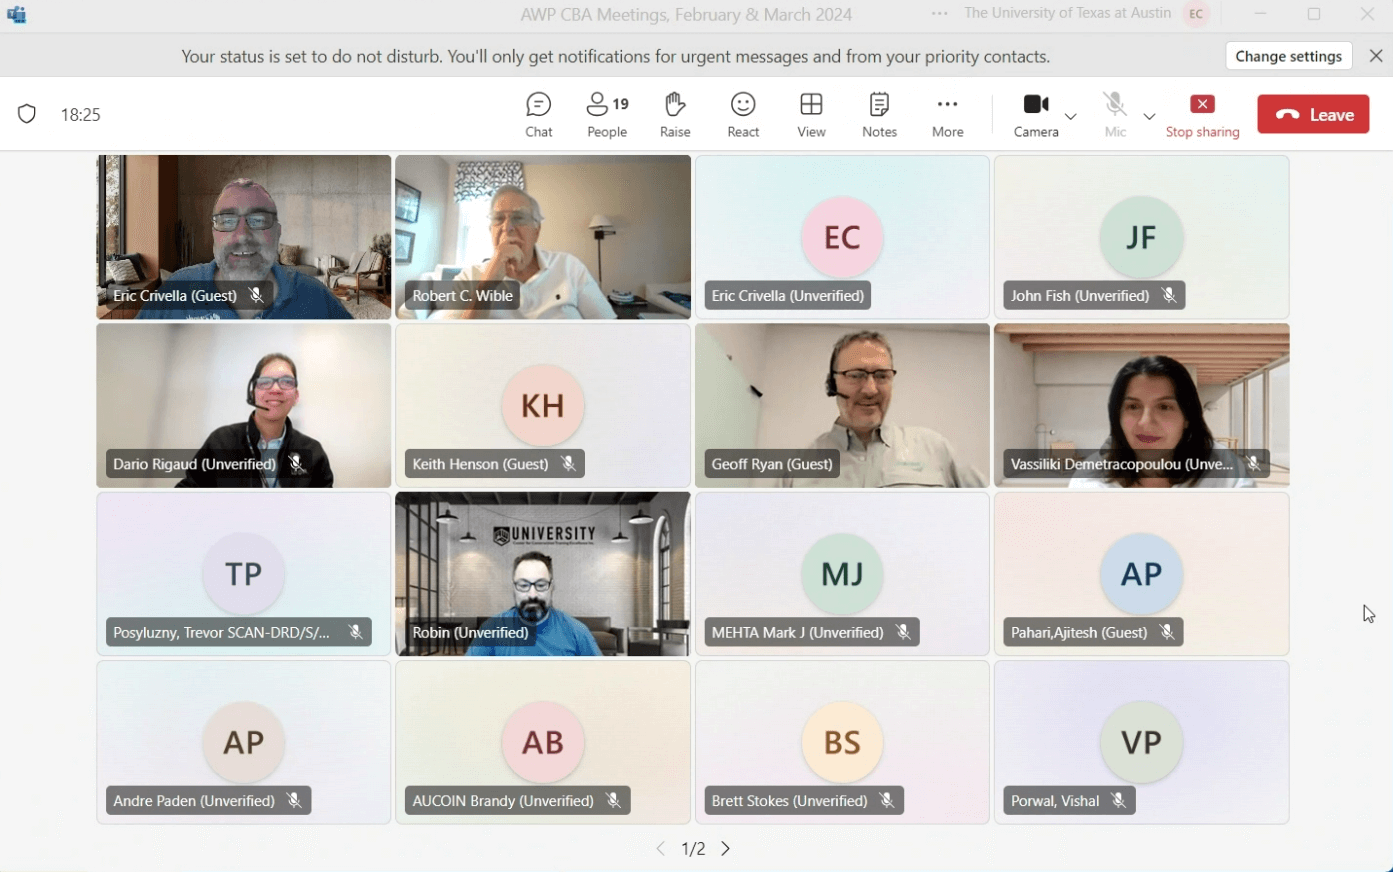Open the React emoji menu

tap(743, 114)
